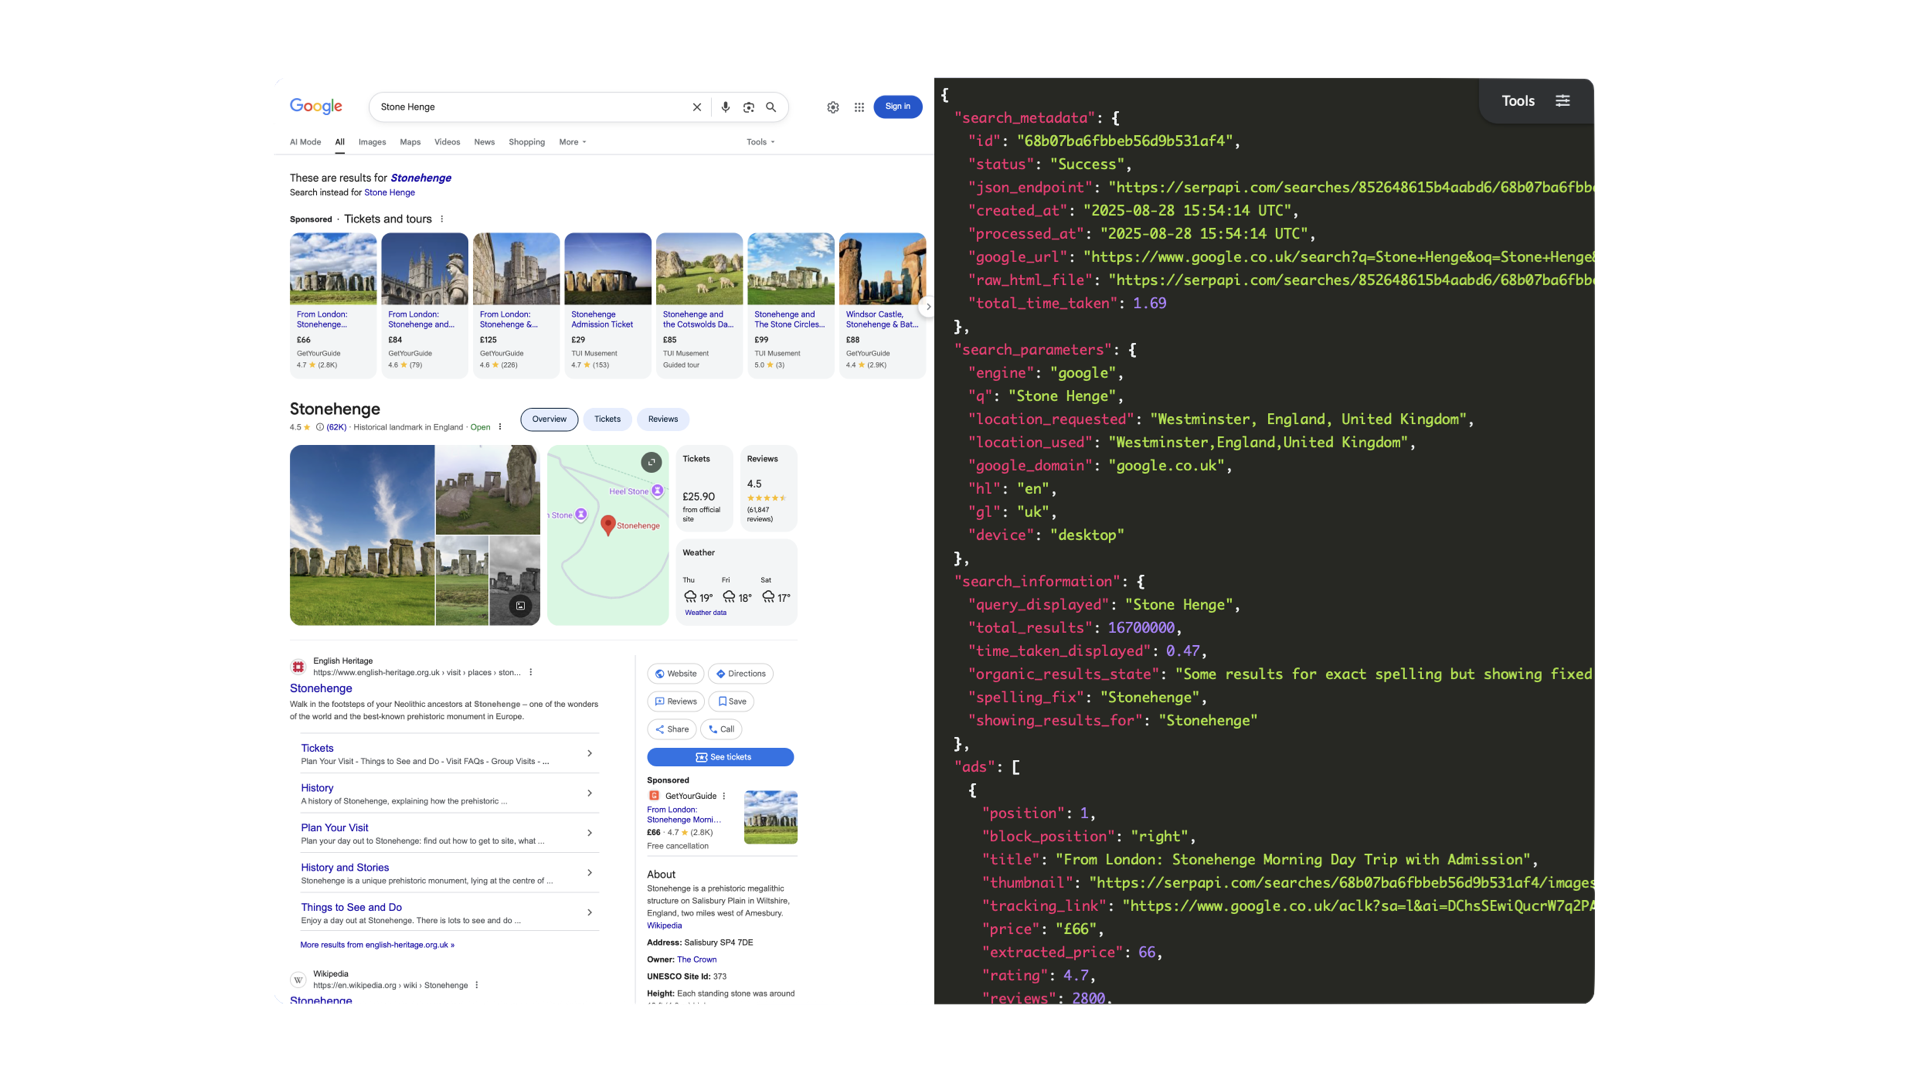Open the Tools dropdown under search bar
Screen dimensions: 1920x1080
click(x=760, y=142)
